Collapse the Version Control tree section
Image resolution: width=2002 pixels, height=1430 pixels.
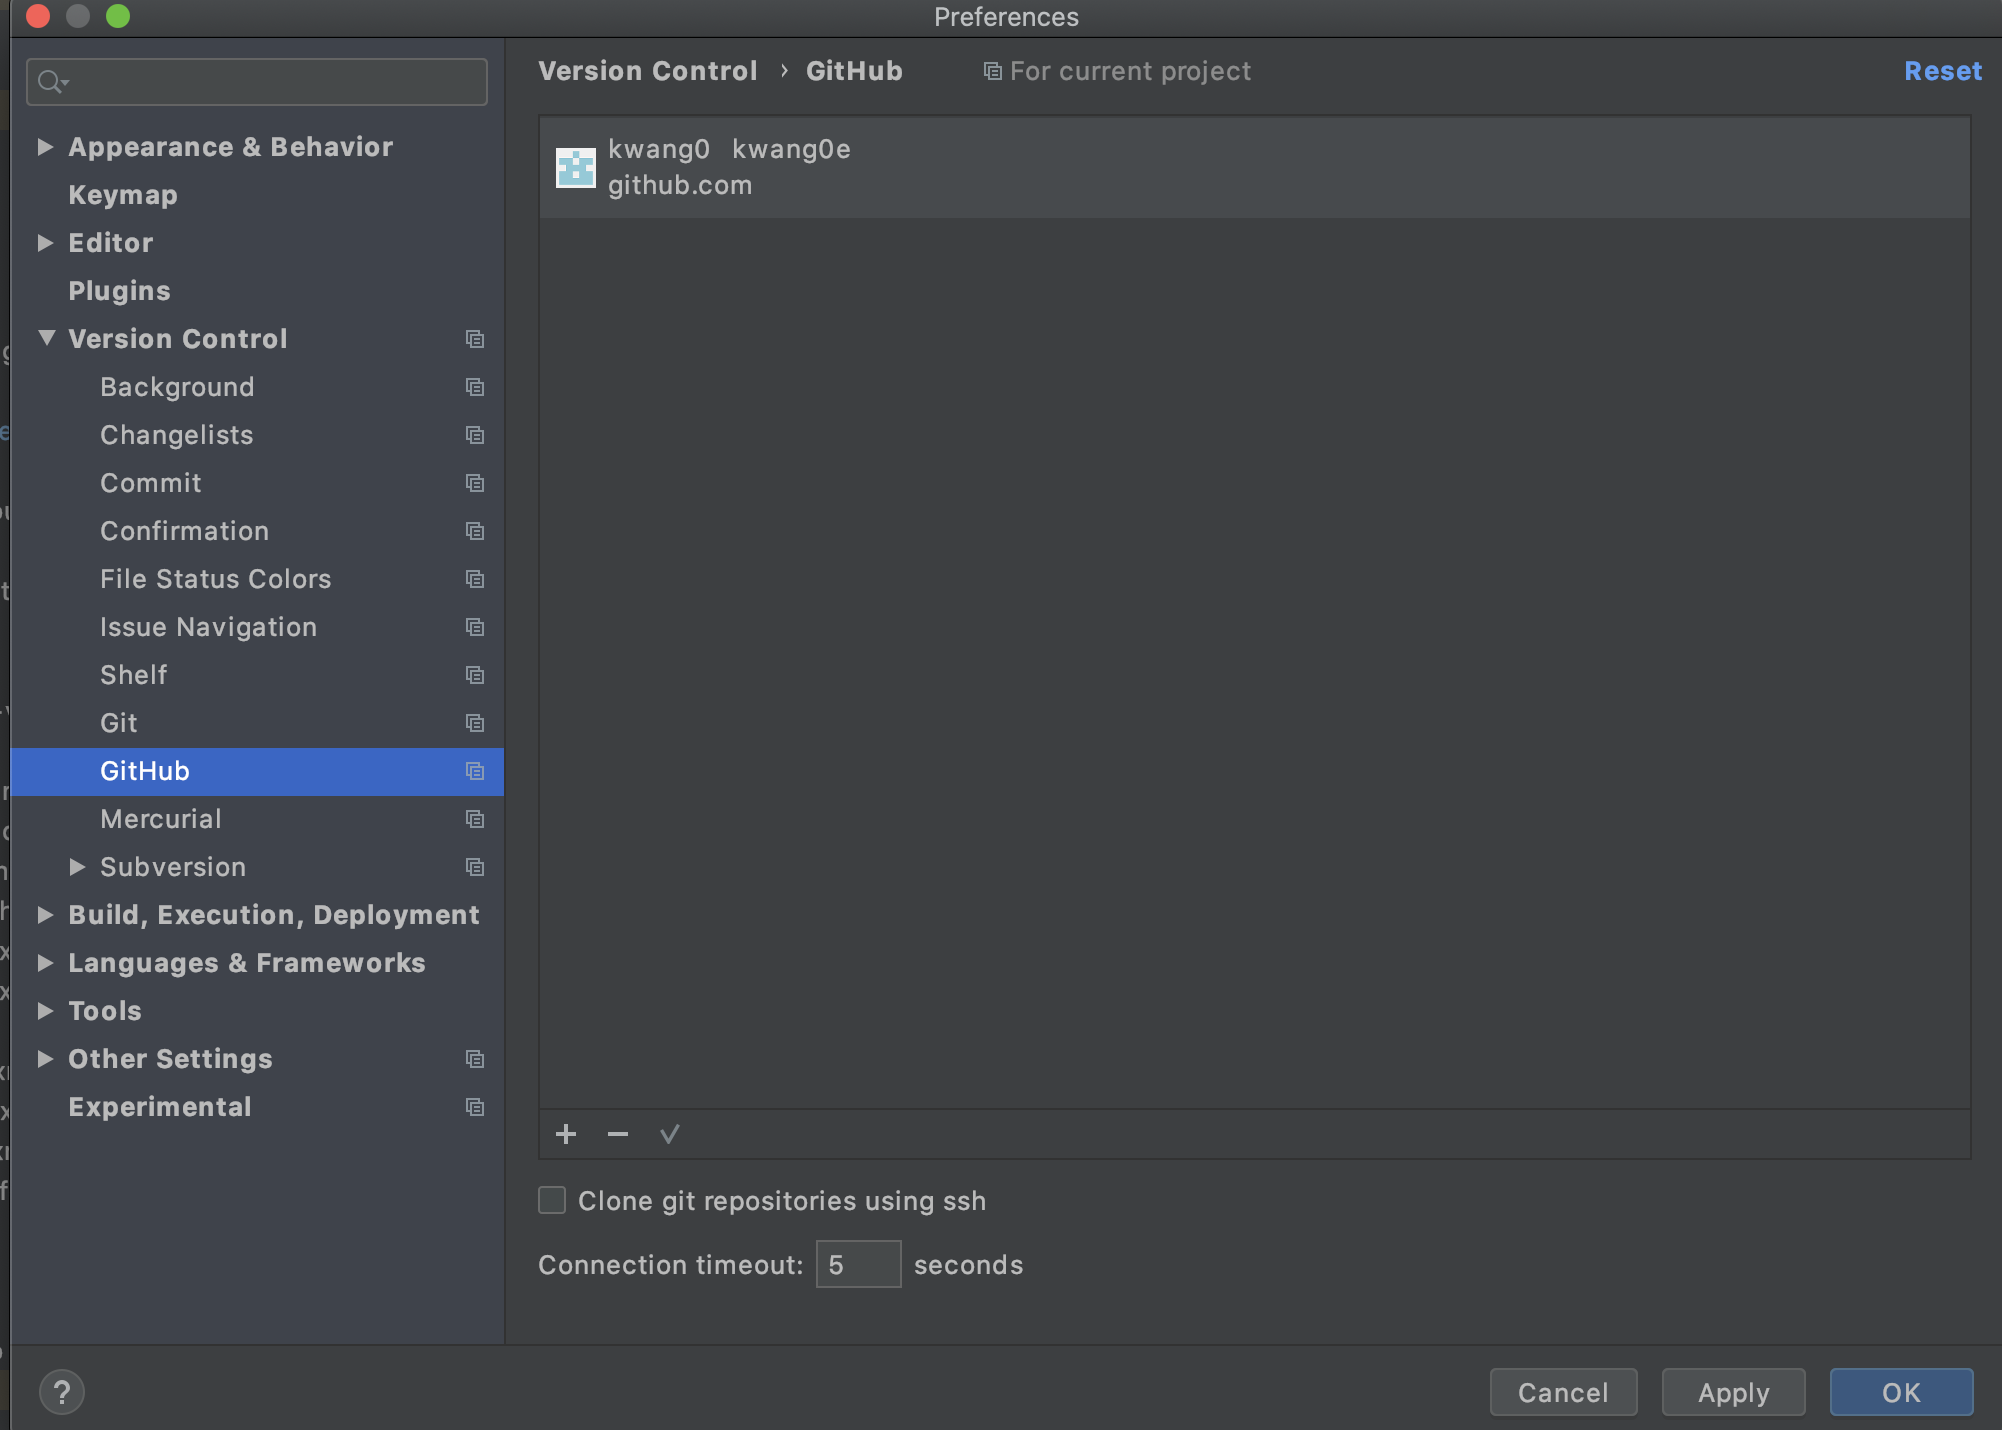46,338
